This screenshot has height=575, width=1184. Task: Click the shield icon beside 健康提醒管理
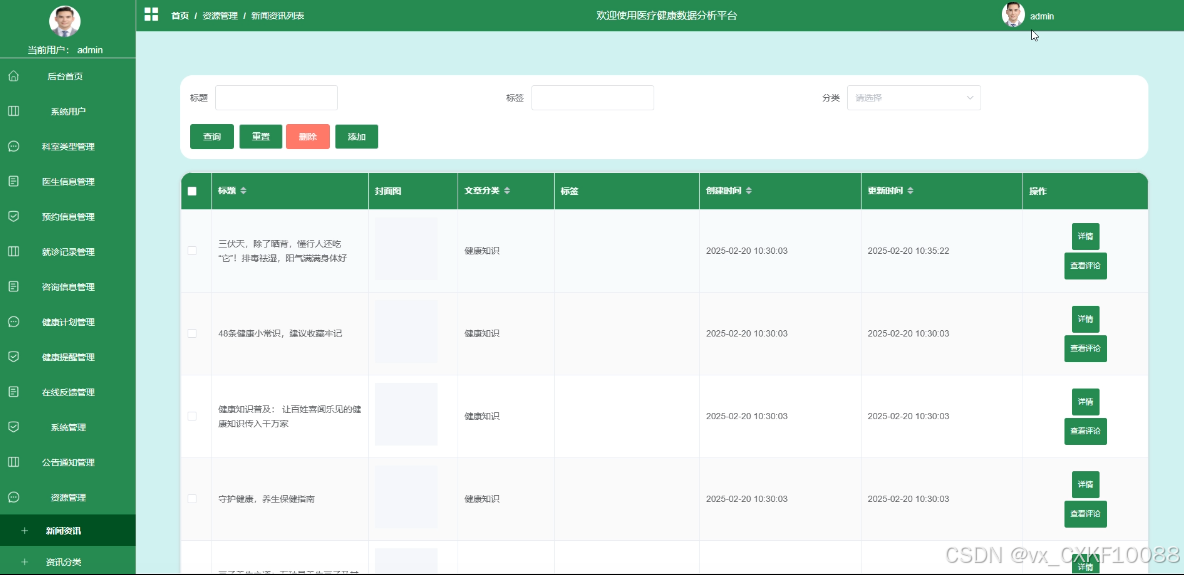(13, 357)
